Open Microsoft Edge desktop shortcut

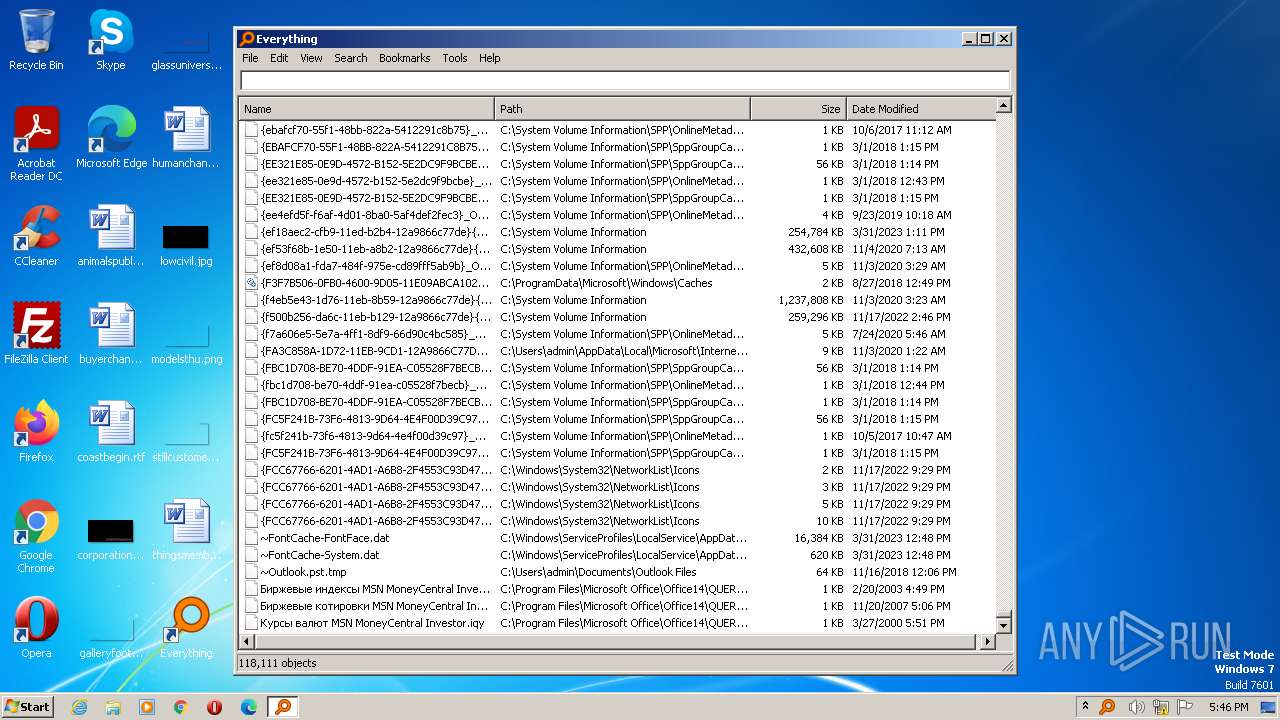111,138
